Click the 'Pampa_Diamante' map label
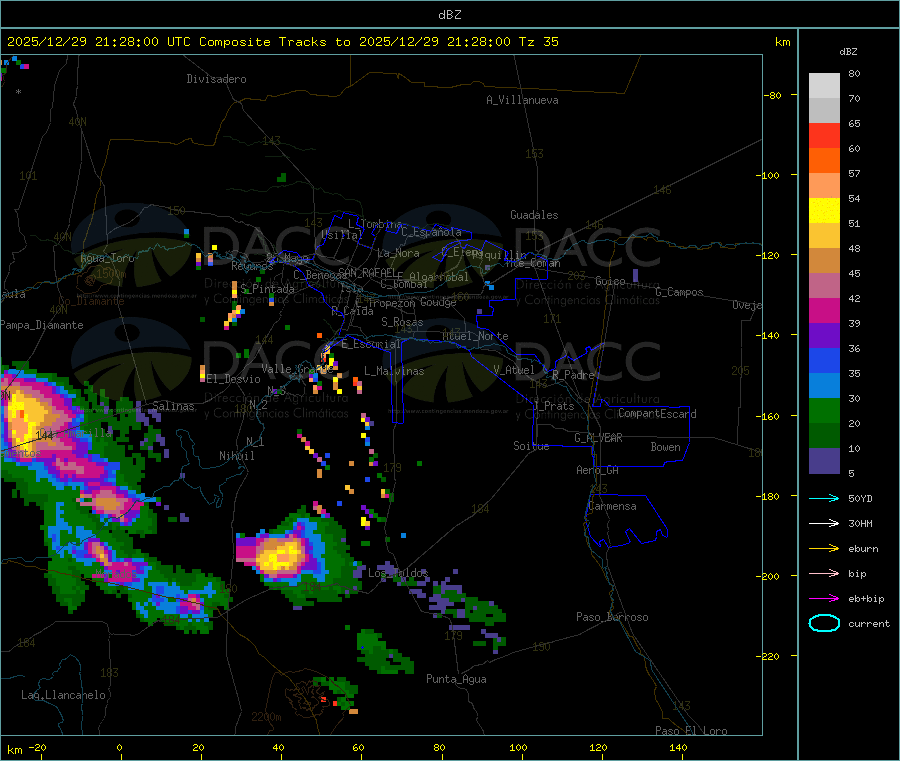Screen dimensions: 900x761 [42, 325]
